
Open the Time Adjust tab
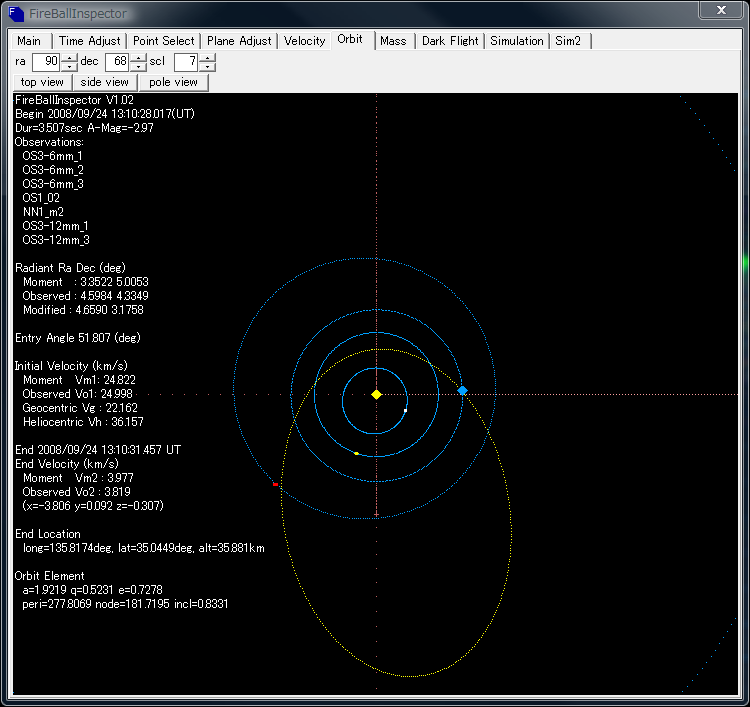(89, 41)
